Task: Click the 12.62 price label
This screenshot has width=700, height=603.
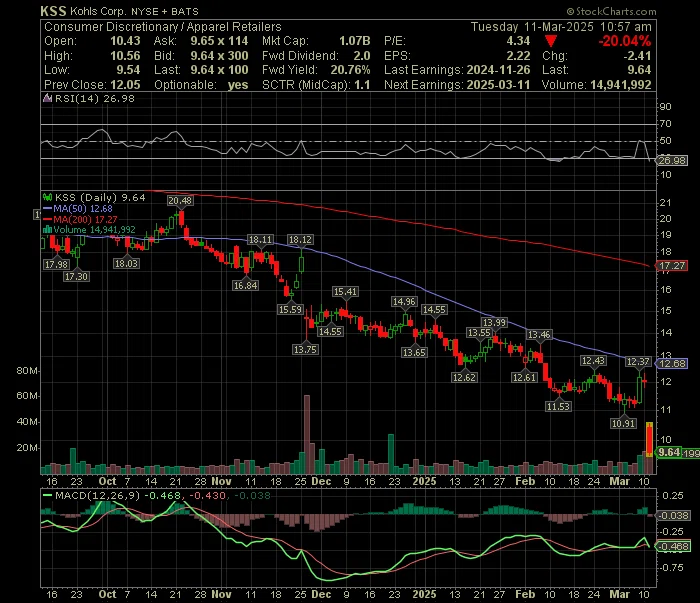Action: (x=464, y=378)
